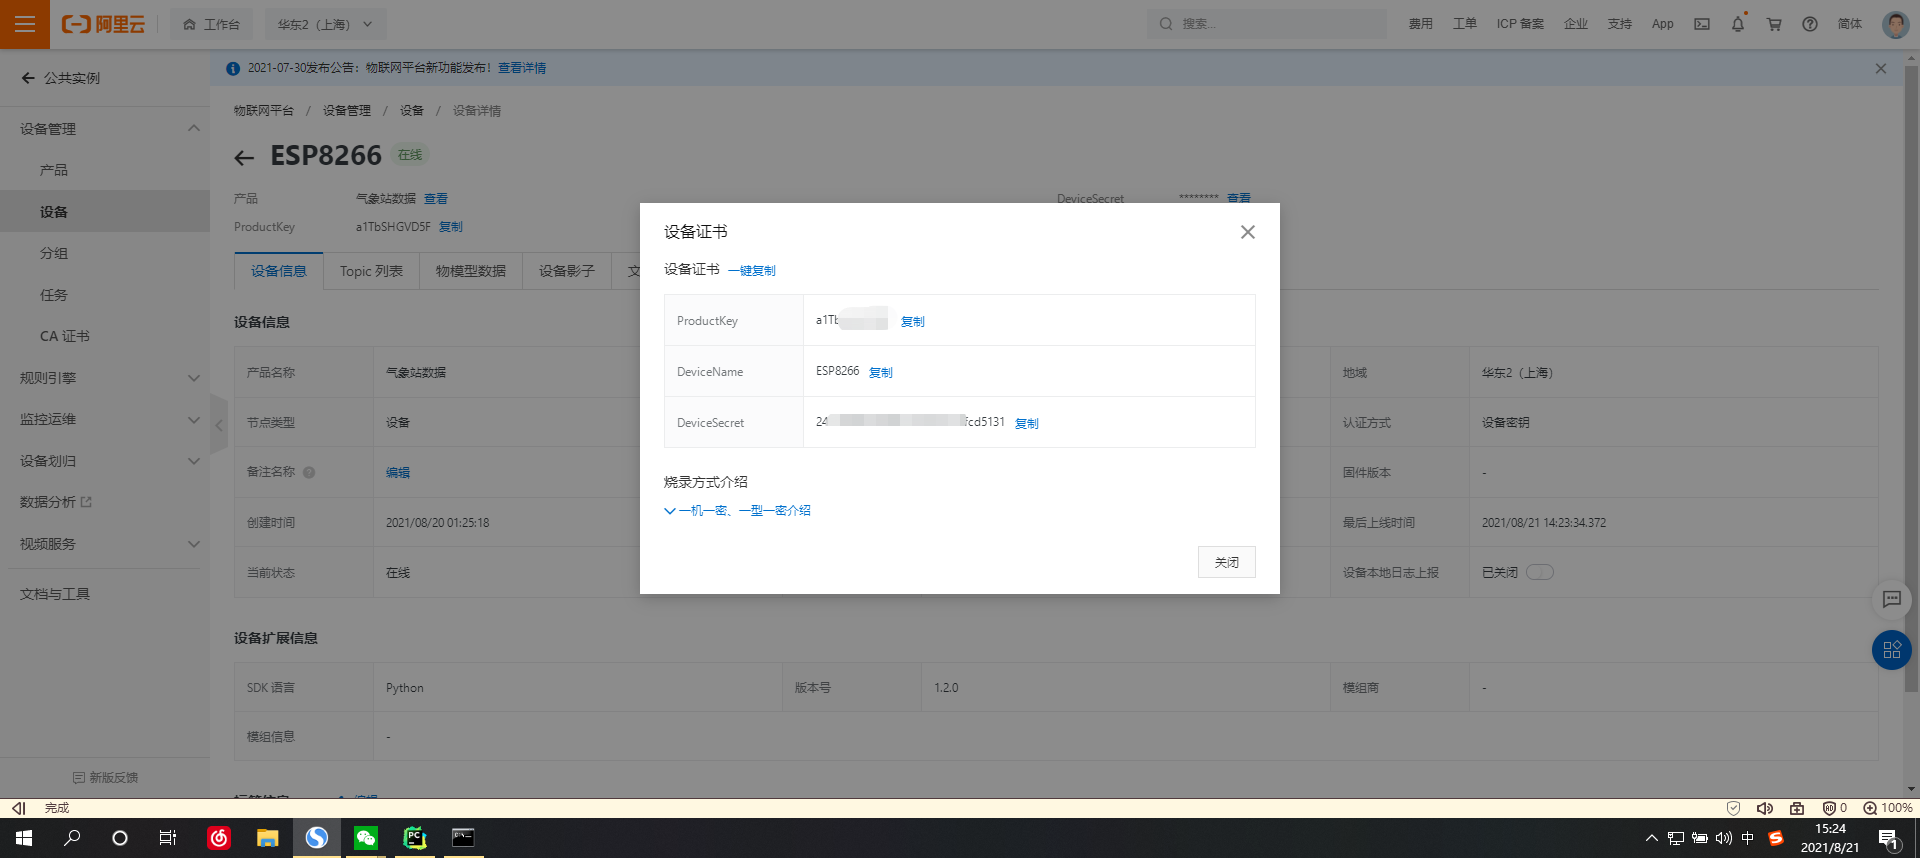Open the terminal window from taskbar

(x=463, y=838)
